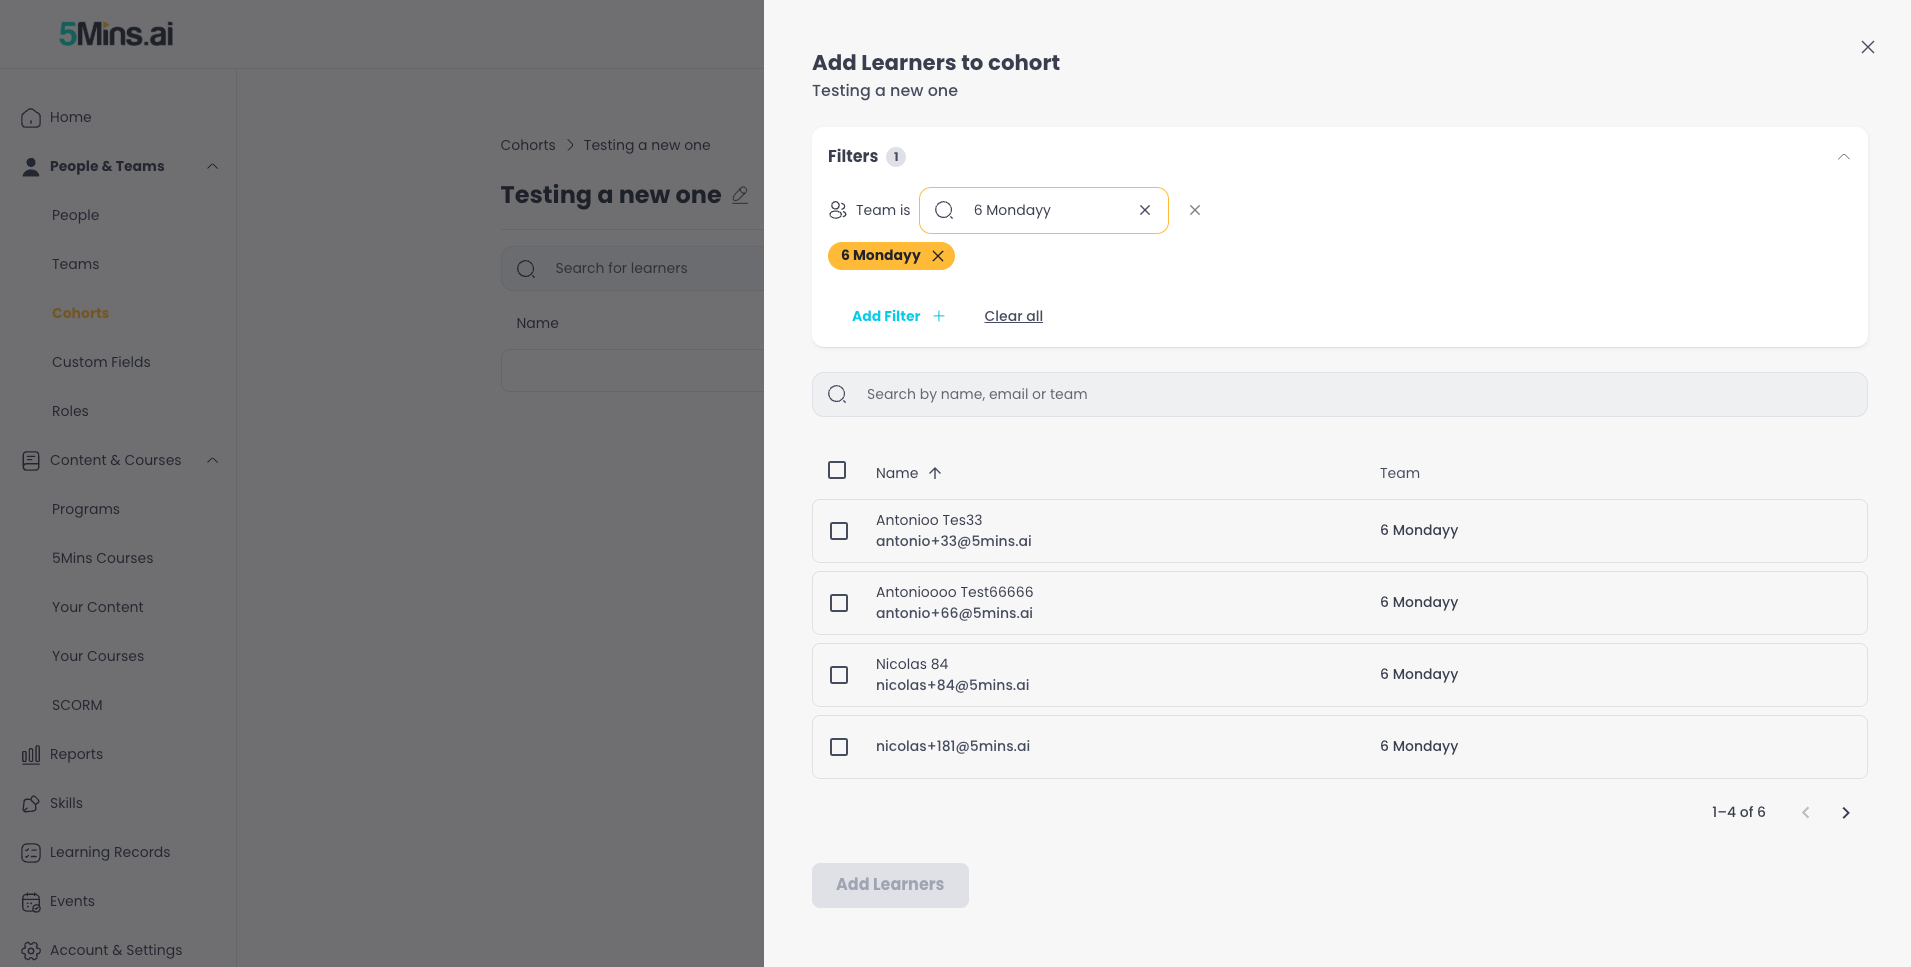Click Clear all filters link
1911x967 pixels.
click(1013, 316)
